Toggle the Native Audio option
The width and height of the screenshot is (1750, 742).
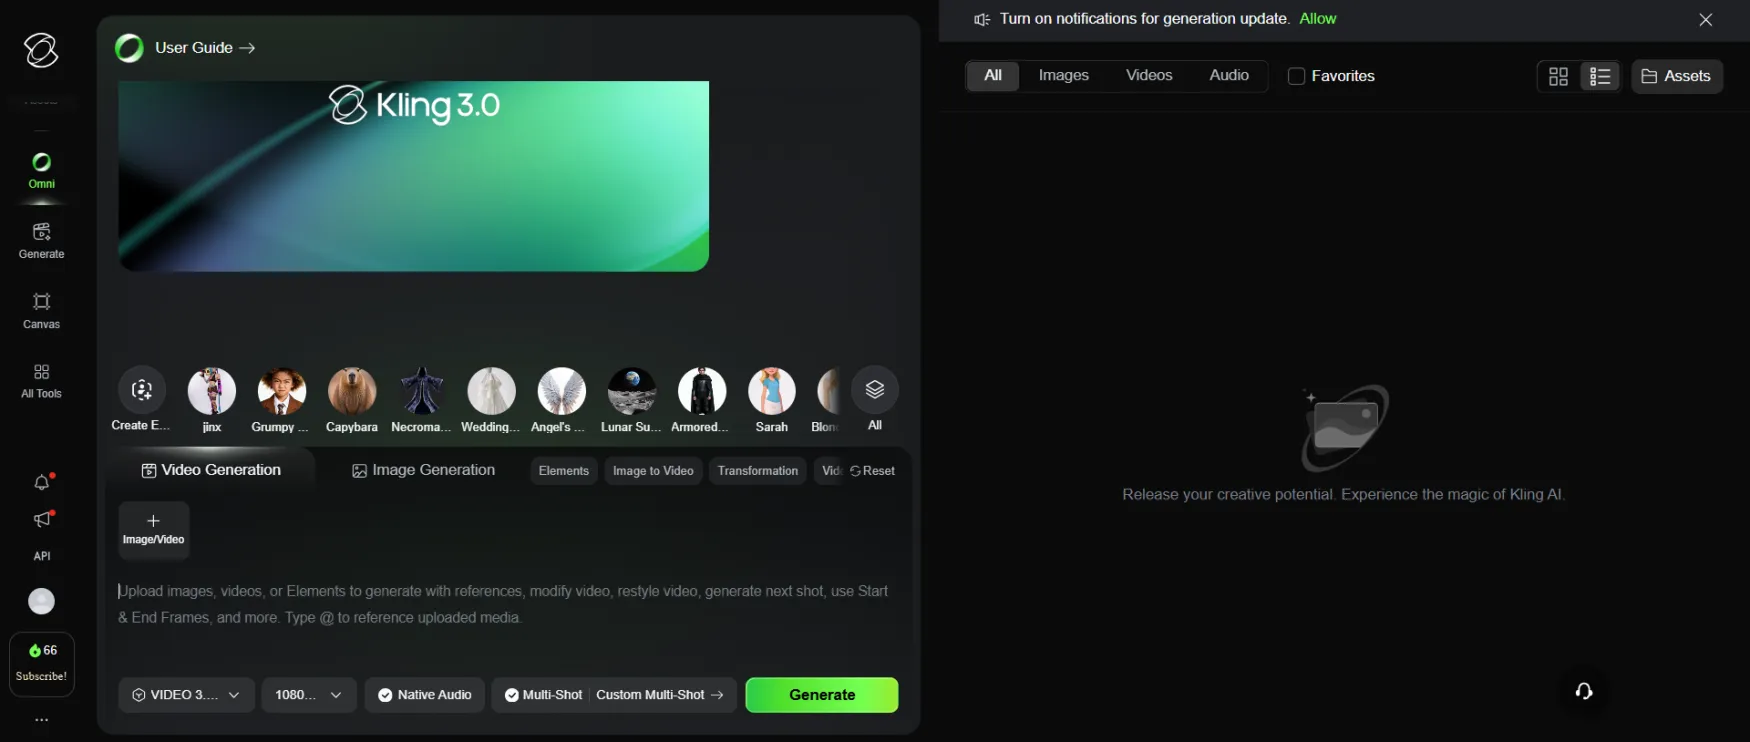(424, 695)
